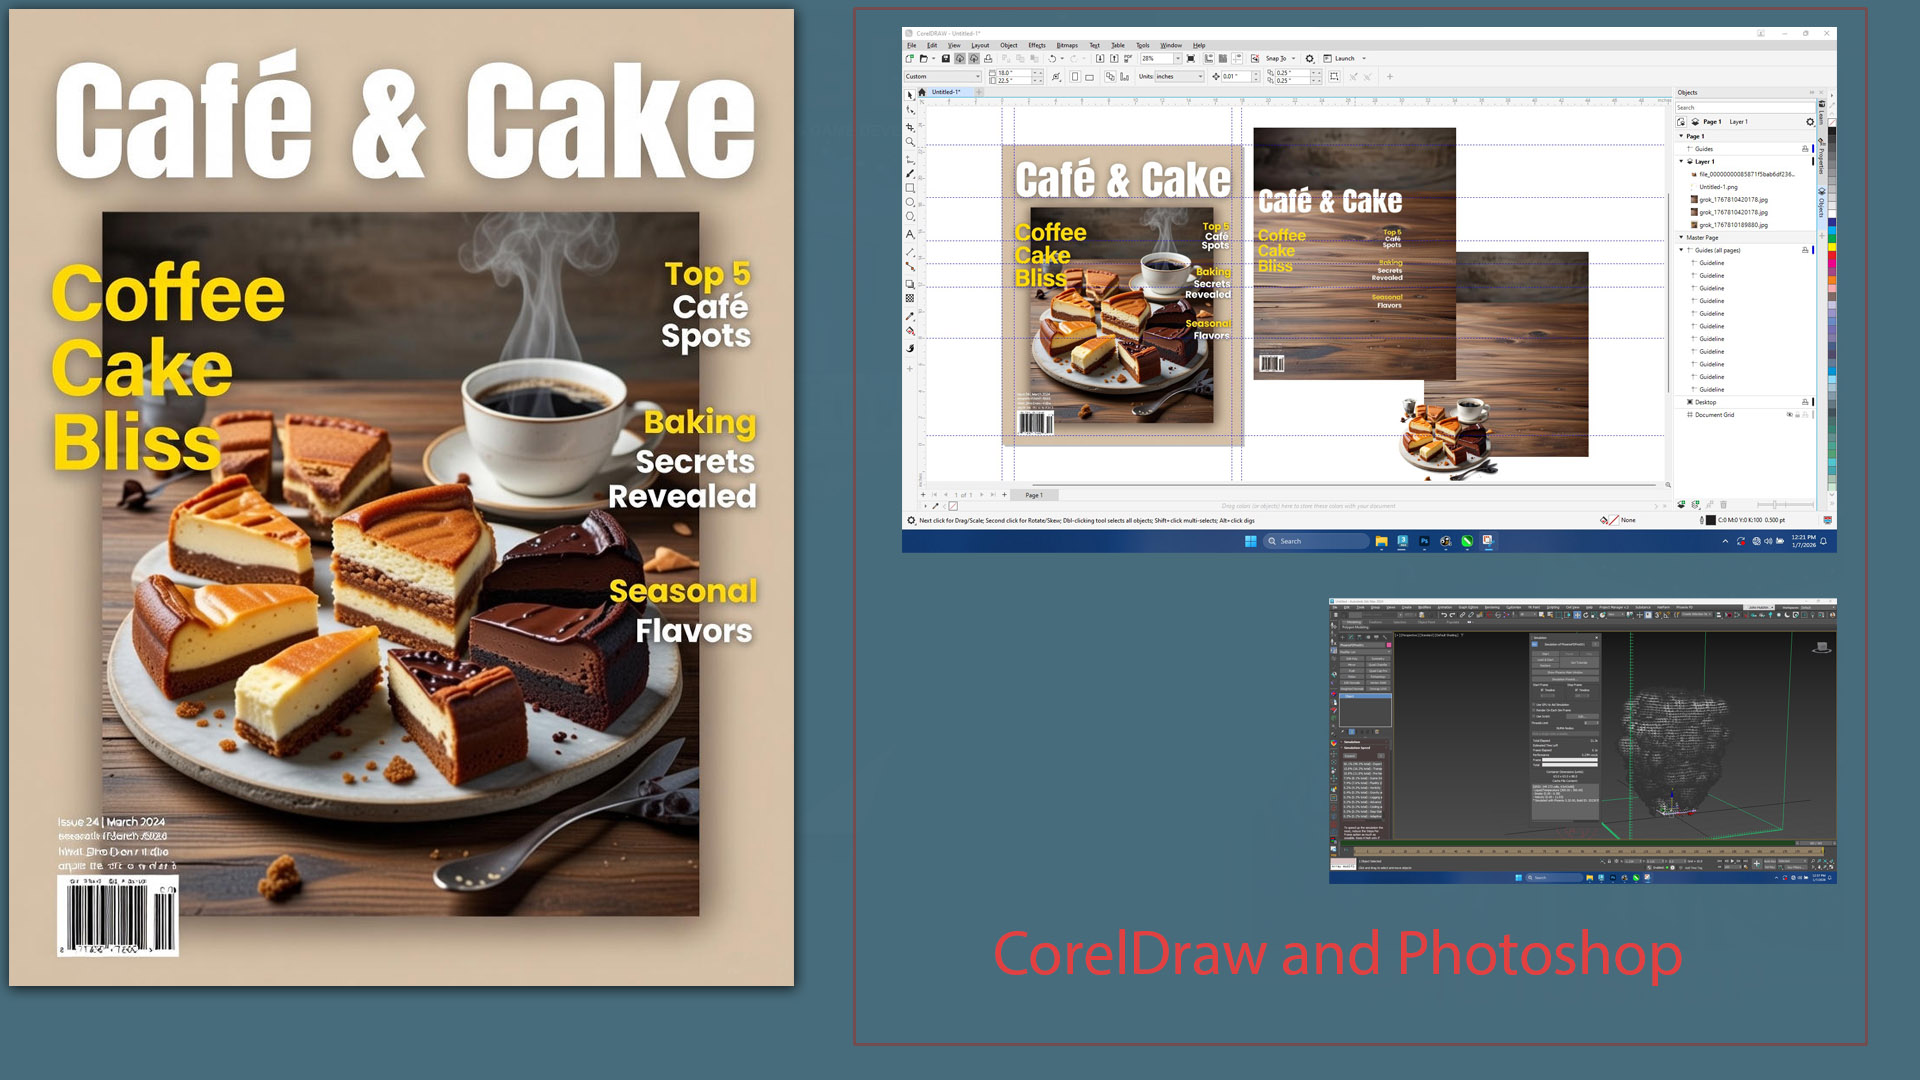Click Photoshop icon in Windows taskbar
1920x1080 pixels.
point(1424,541)
